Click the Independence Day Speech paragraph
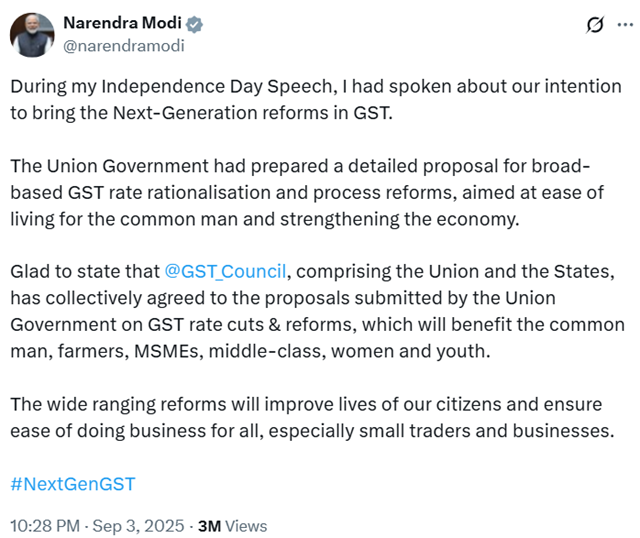The image size is (640, 538). click(x=316, y=100)
